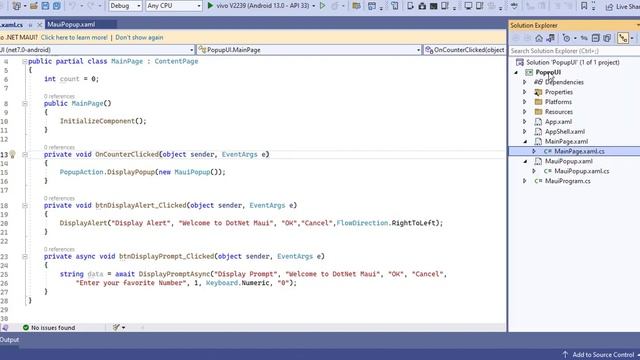The height and width of the screenshot is (360, 640).
Task: Click the bookmark icon in top toolbar
Action: click(x=584, y=6)
